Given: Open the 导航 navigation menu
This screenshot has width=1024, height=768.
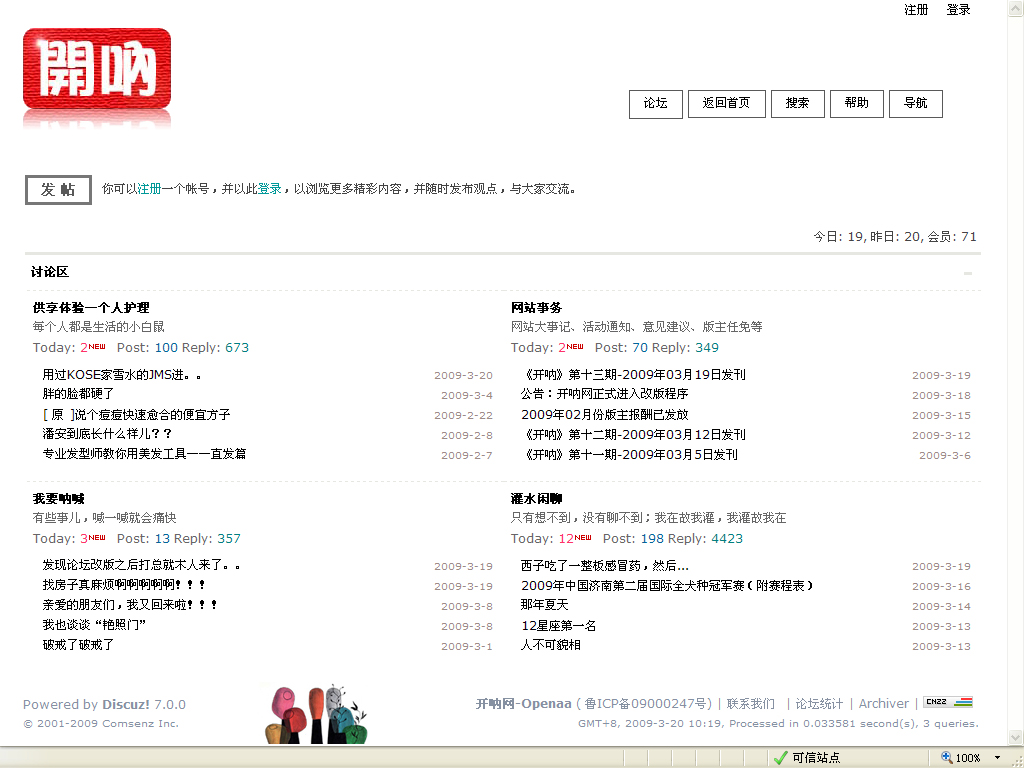Looking at the screenshot, I should point(915,104).
